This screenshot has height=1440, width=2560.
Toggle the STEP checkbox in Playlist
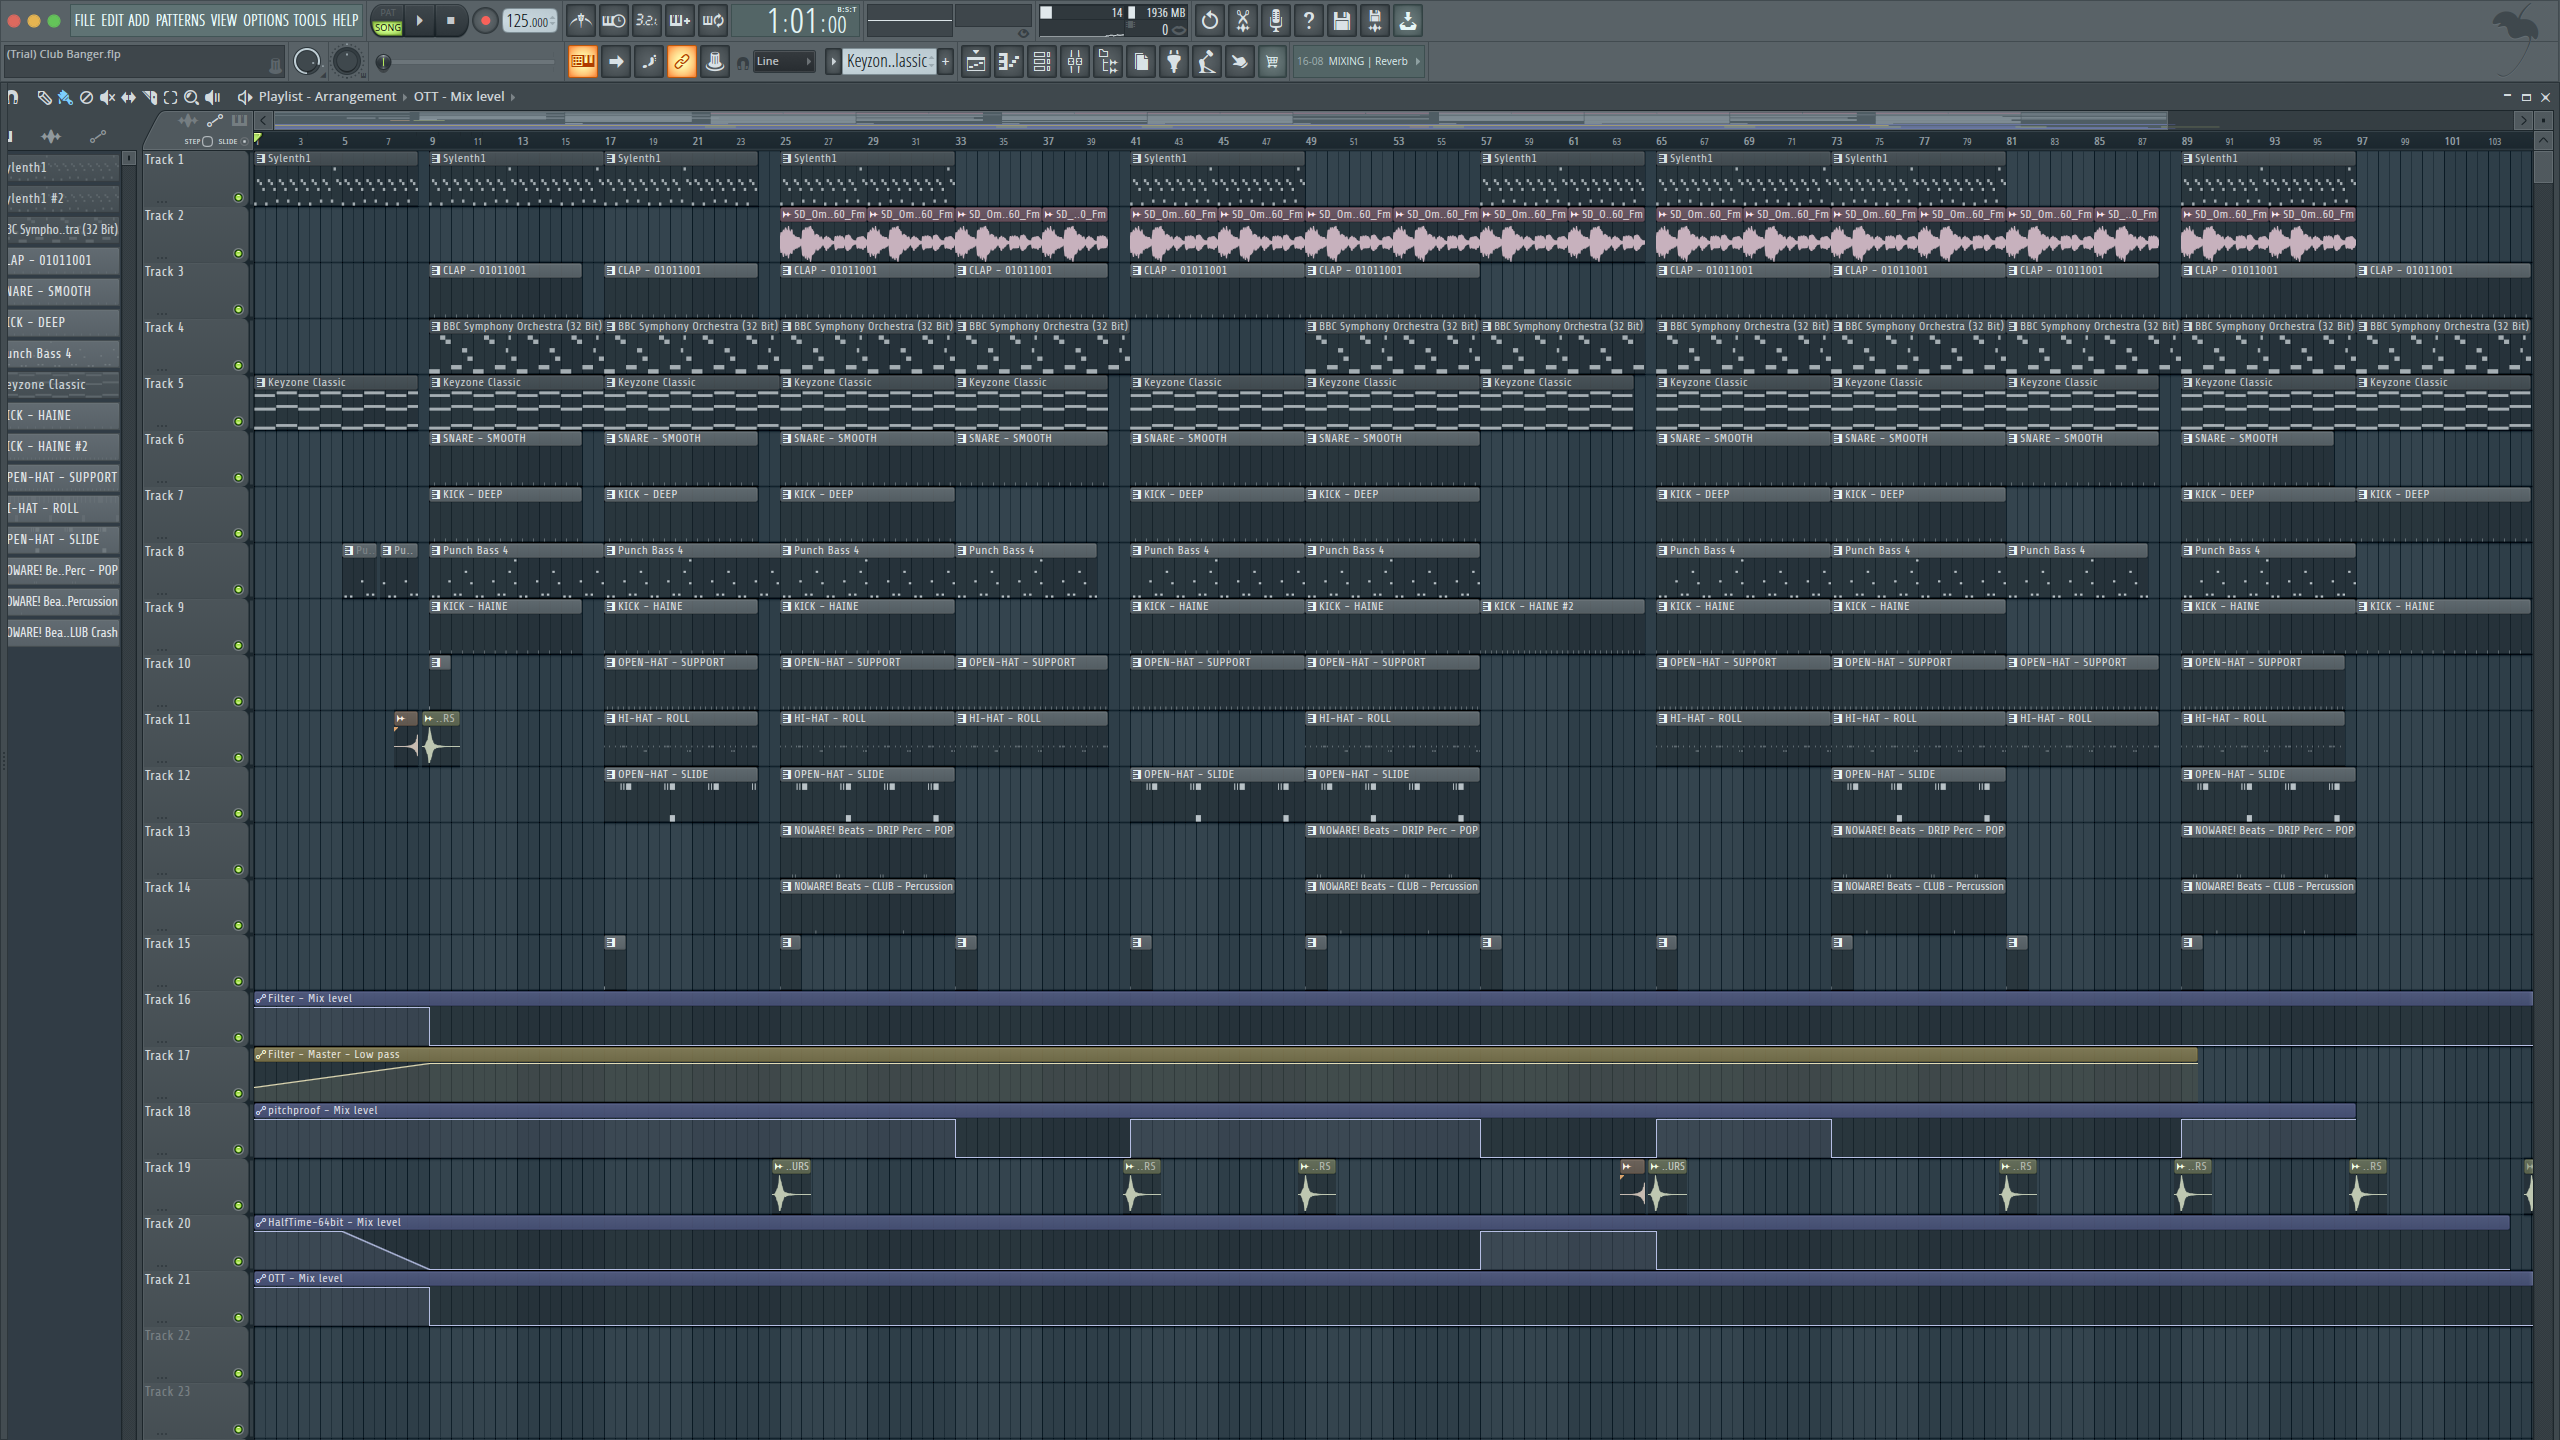[x=207, y=141]
